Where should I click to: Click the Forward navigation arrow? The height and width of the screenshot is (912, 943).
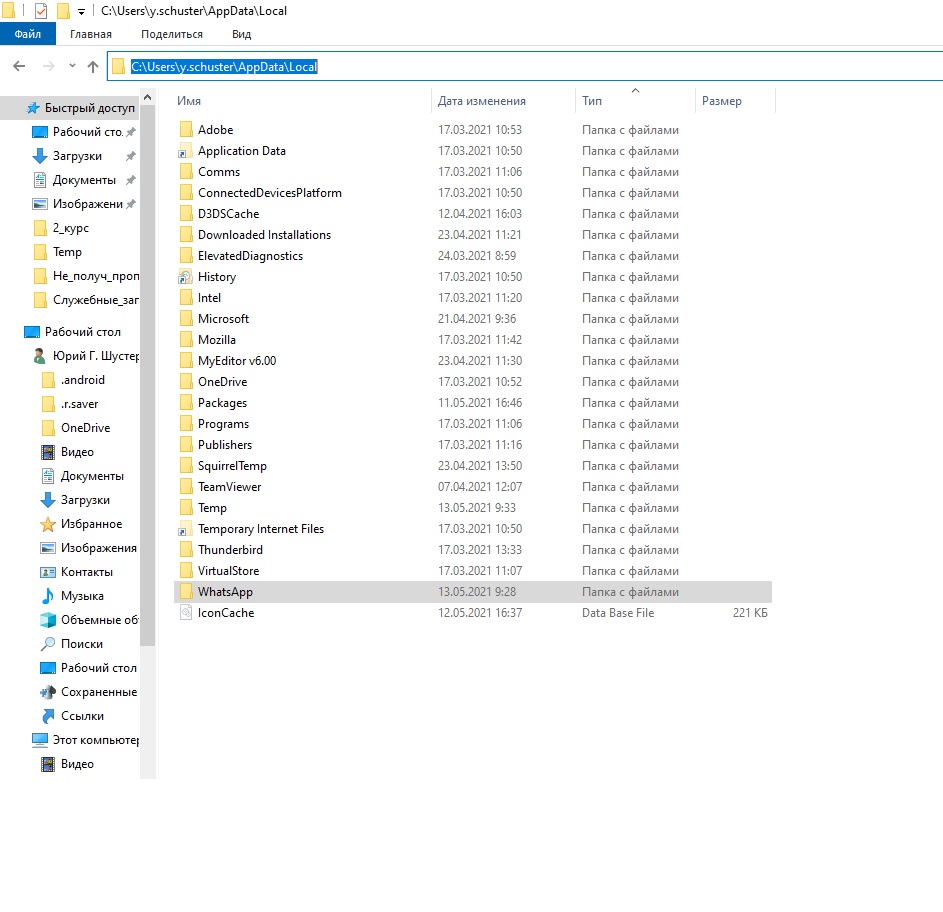[x=49, y=66]
